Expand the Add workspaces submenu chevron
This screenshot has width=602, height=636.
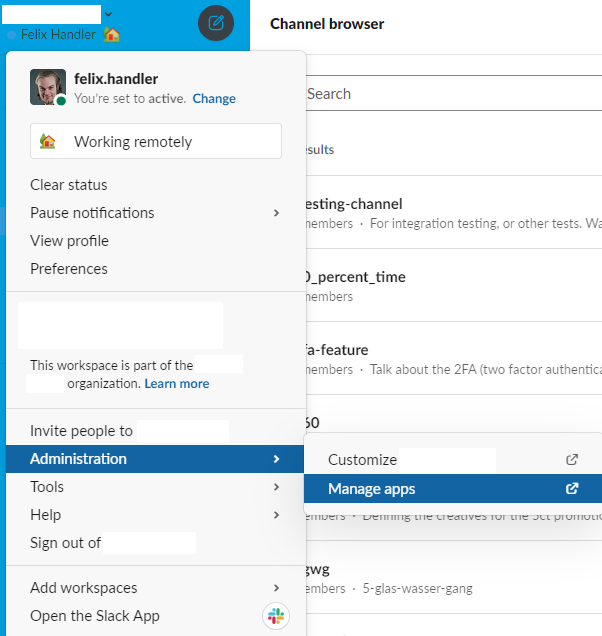(276, 588)
